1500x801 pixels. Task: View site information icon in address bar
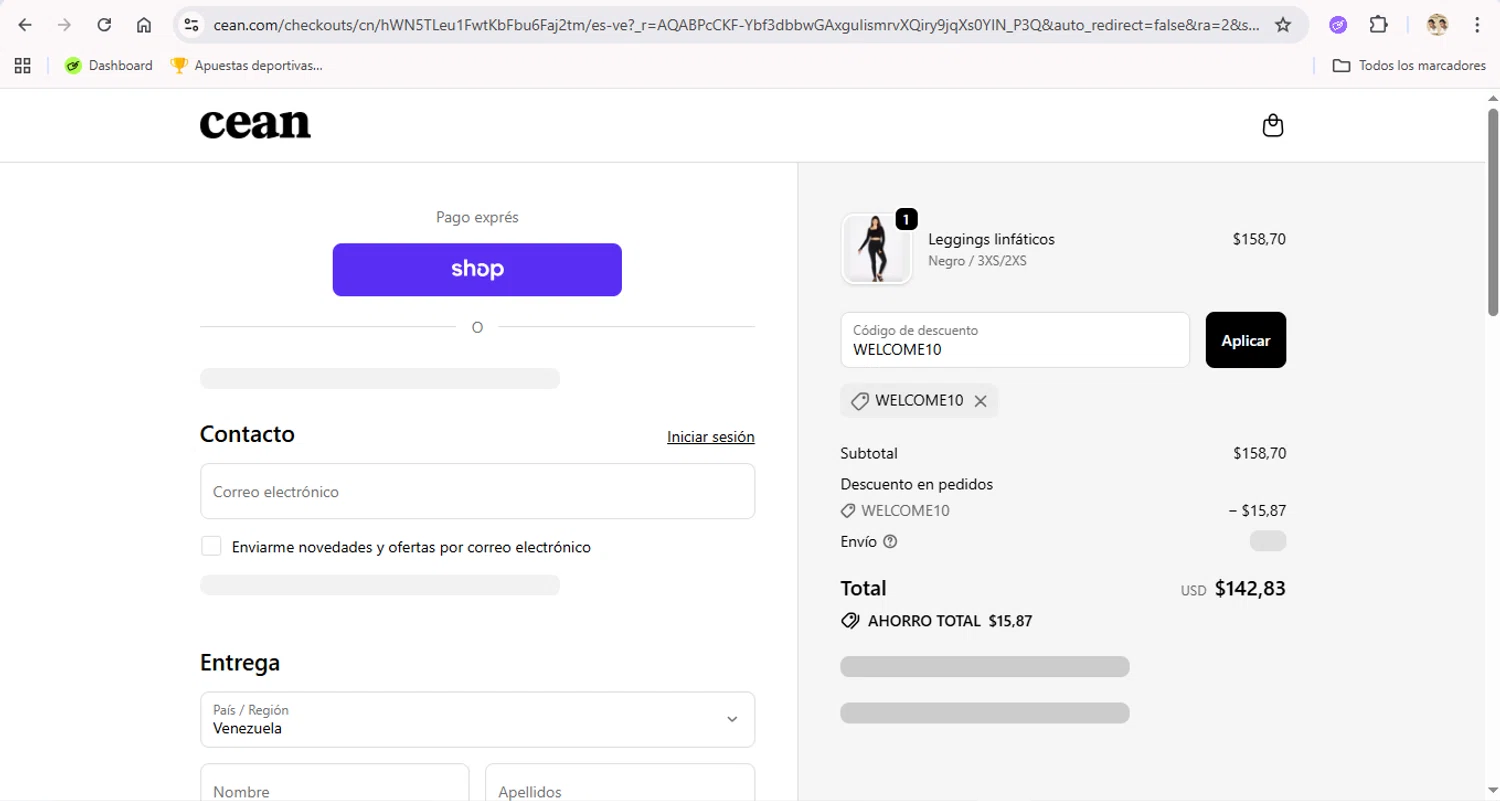pyautogui.click(x=192, y=25)
